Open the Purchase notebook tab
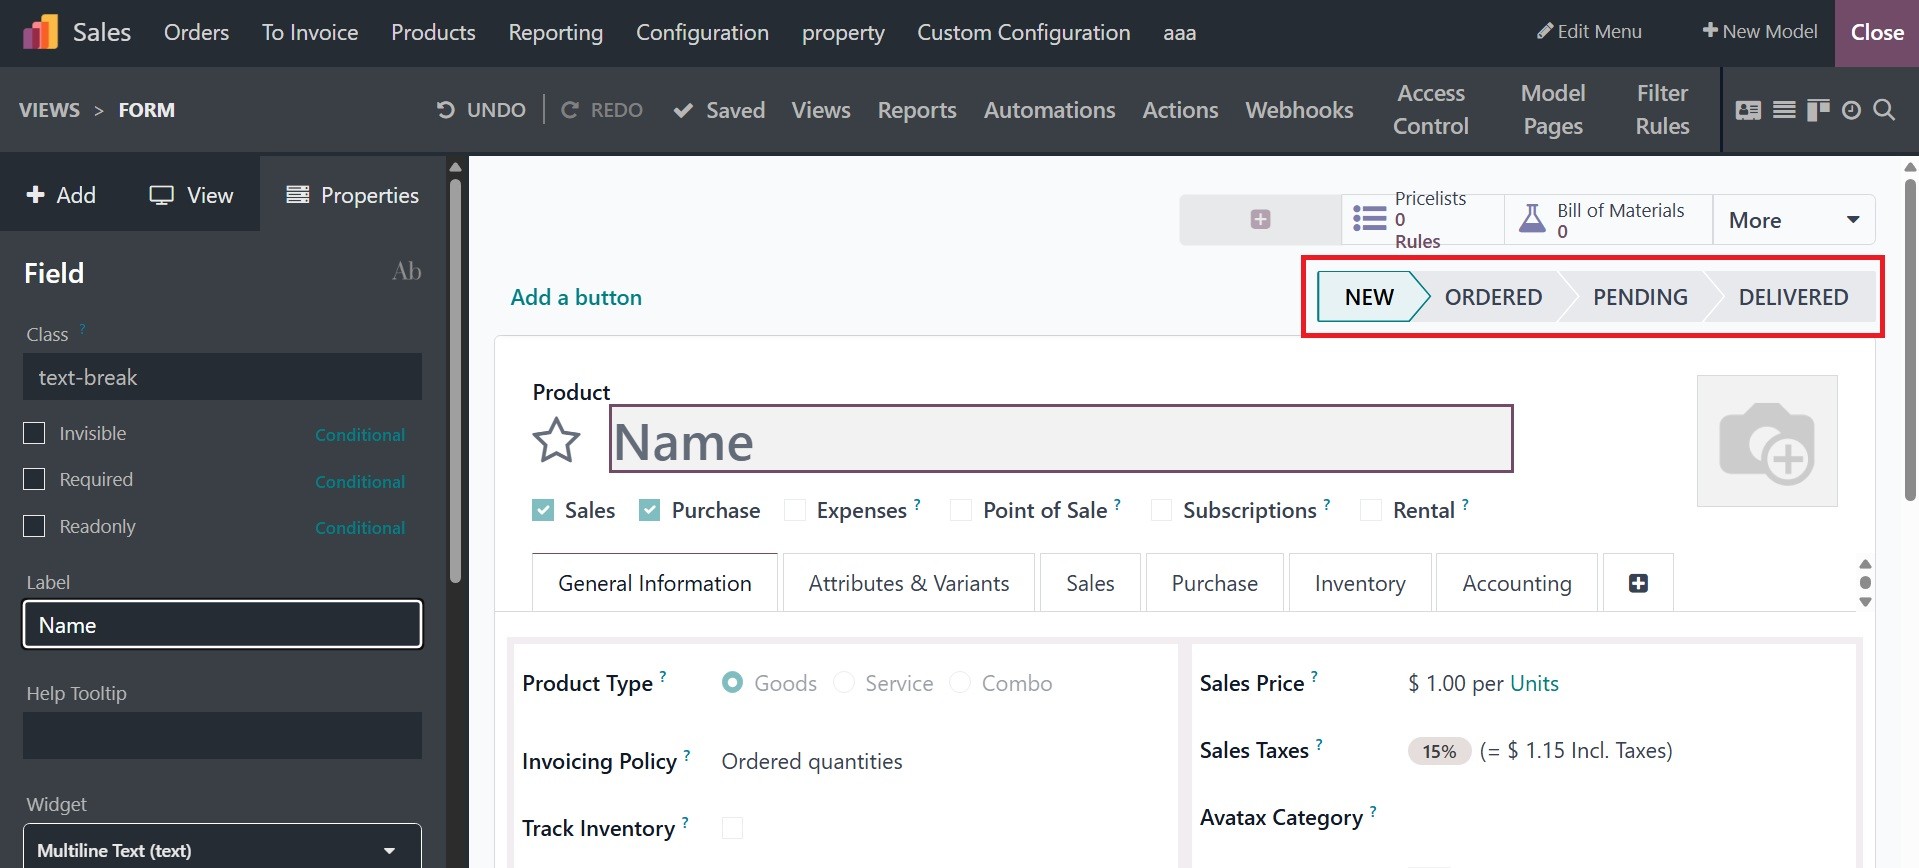The width and height of the screenshot is (1919, 868). pos(1215,583)
